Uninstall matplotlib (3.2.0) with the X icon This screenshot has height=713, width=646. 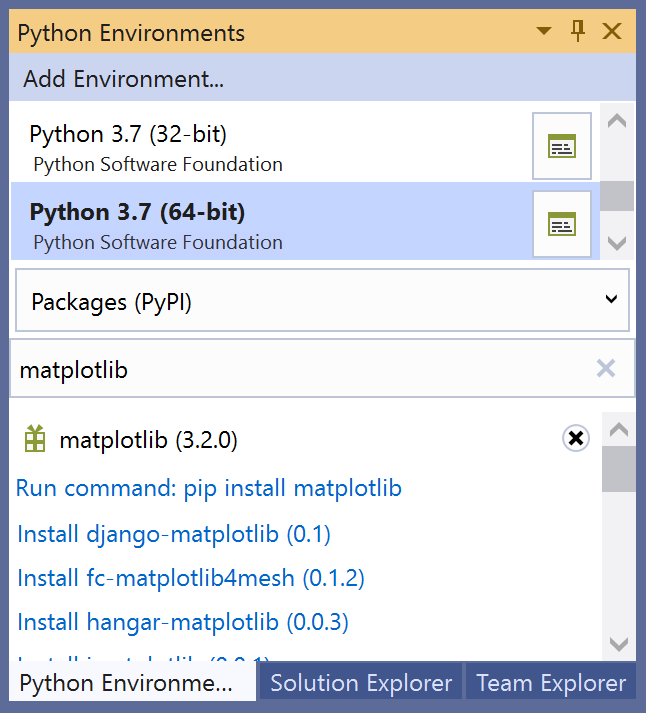click(x=576, y=438)
